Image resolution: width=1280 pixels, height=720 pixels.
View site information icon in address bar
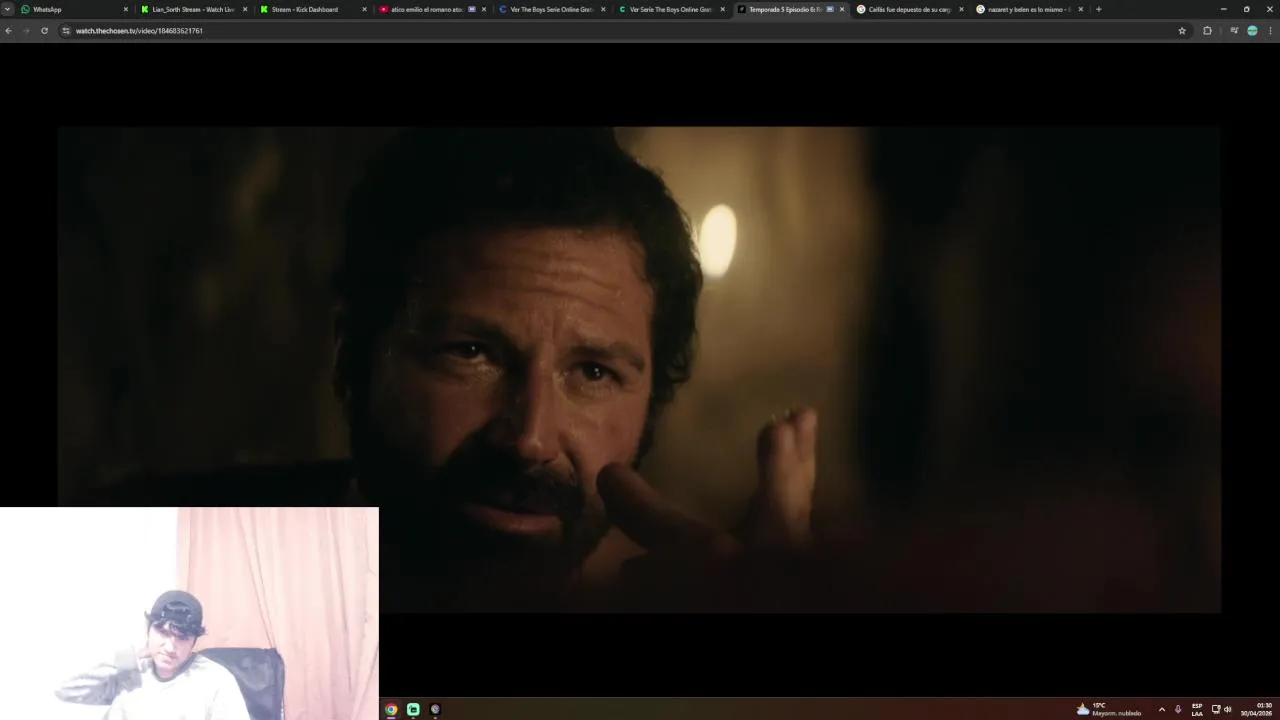[66, 31]
